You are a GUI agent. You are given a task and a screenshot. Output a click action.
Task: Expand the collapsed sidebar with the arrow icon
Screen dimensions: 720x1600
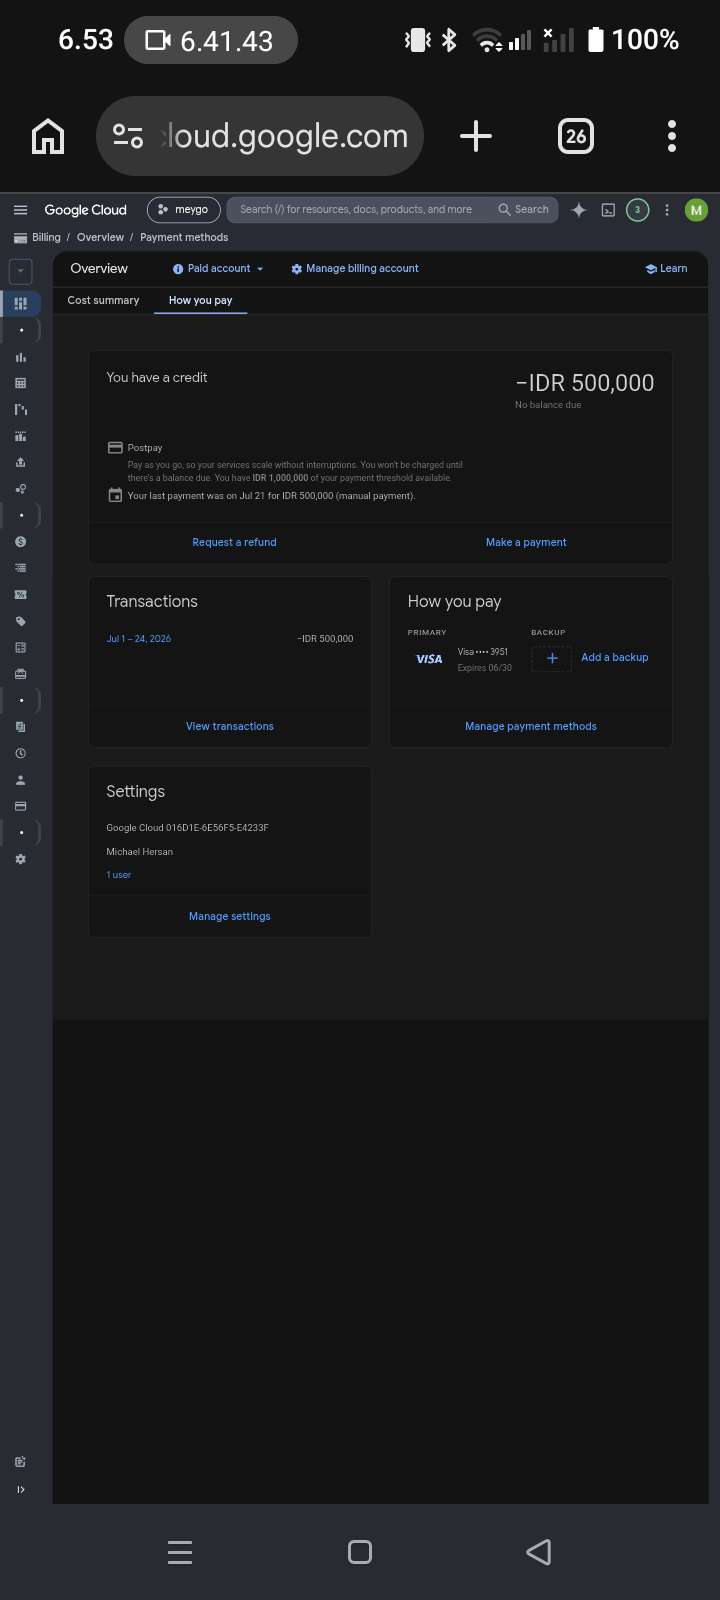pyautogui.click(x=21, y=1489)
